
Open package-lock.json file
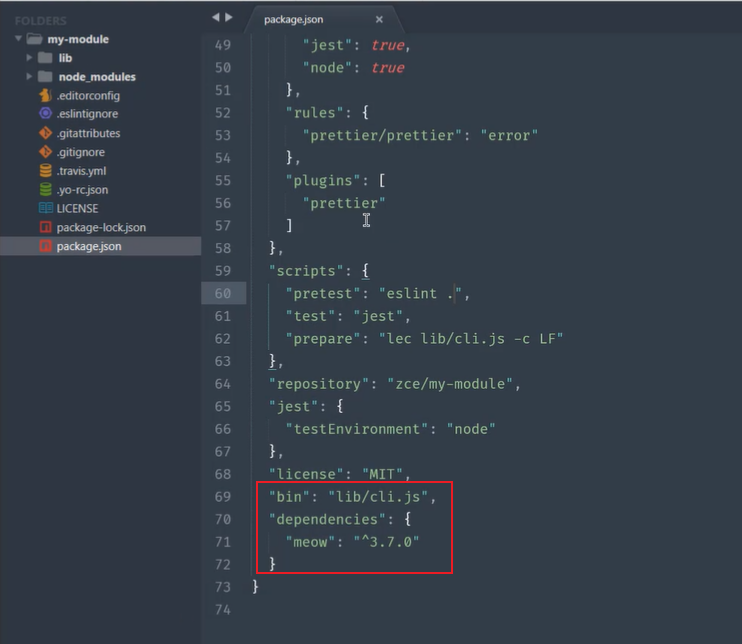click(x=101, y=228)
